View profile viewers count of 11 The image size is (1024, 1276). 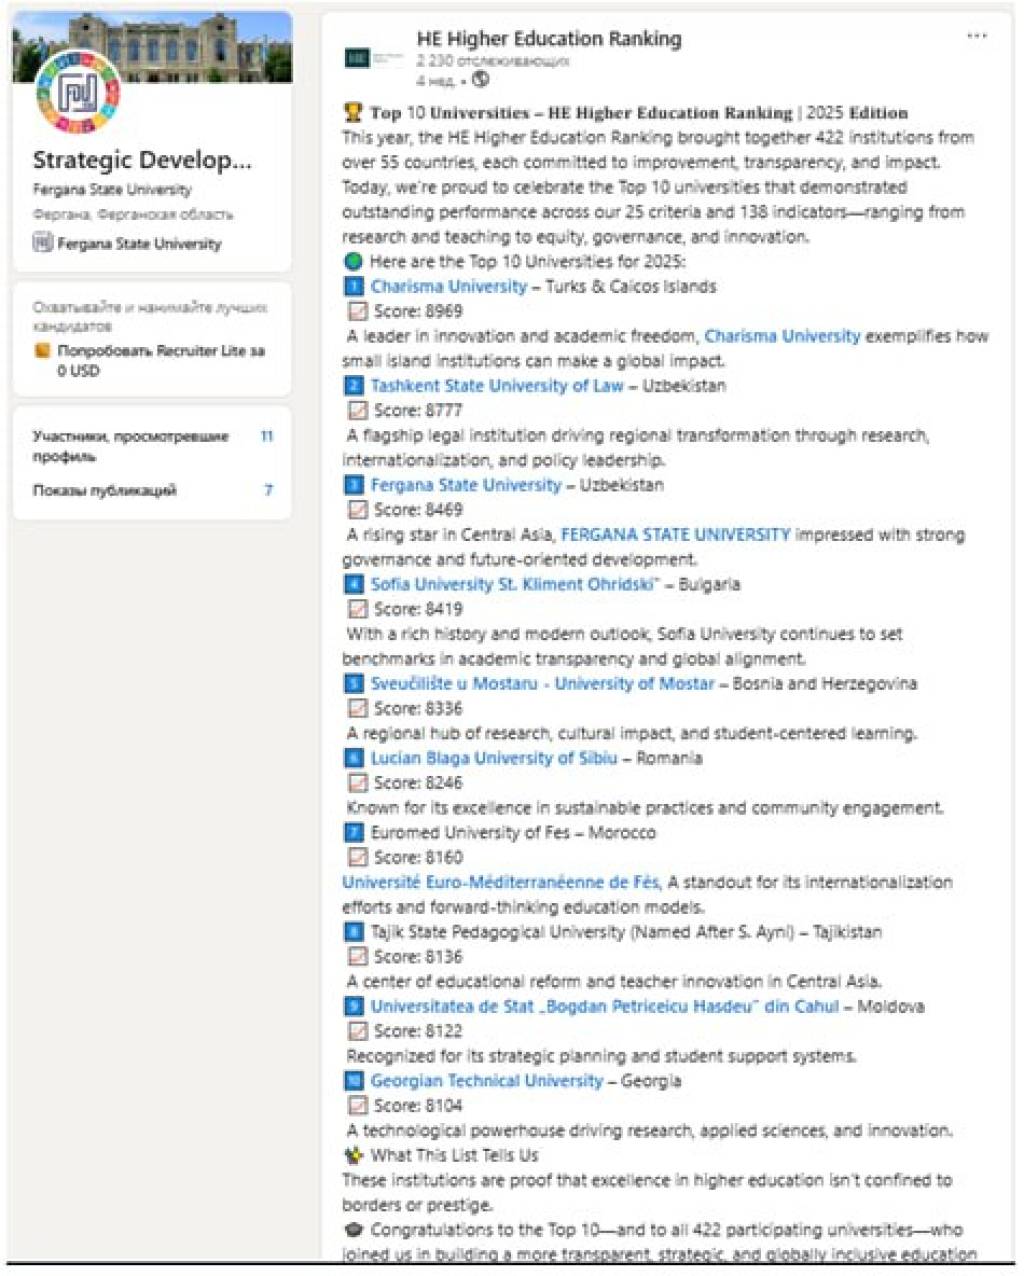click(266, 437)
